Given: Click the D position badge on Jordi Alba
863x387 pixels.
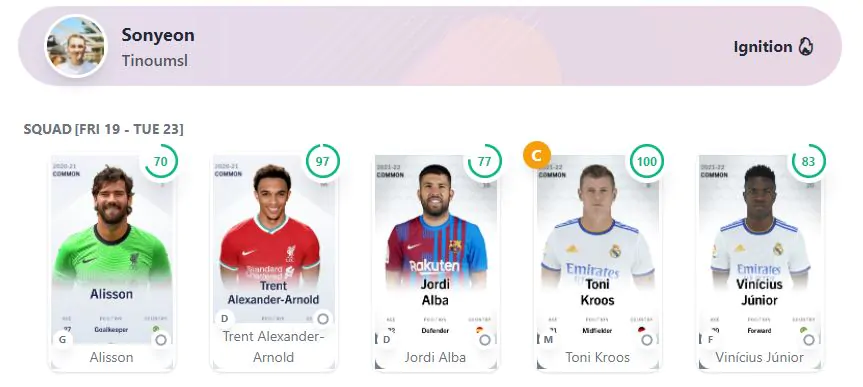Looking at the screenshot, I should (386, 340).
